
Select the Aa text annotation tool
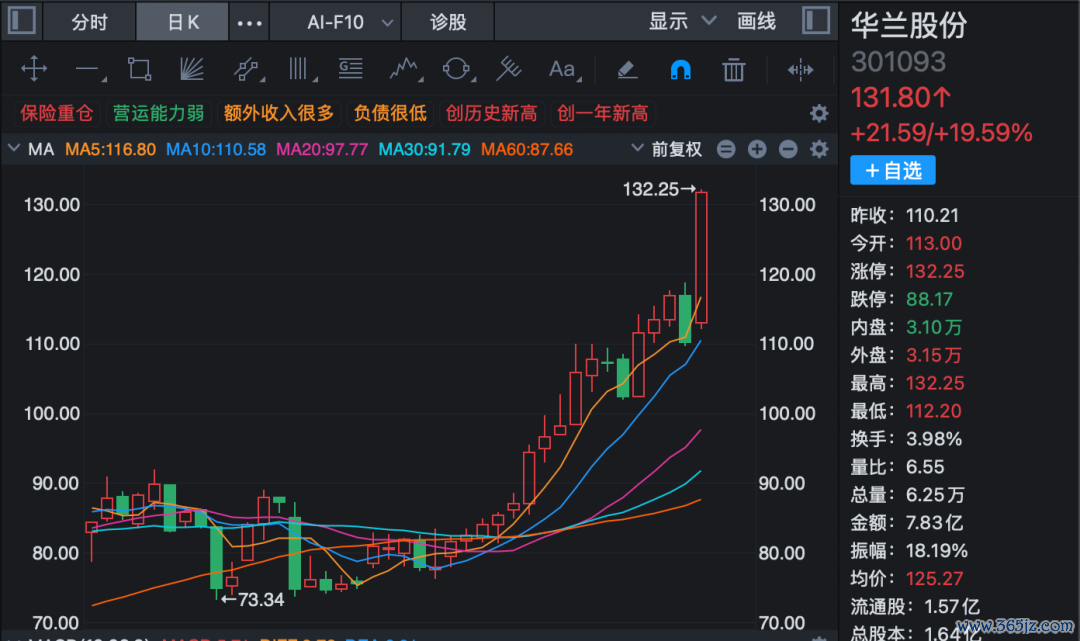point(563,70)
